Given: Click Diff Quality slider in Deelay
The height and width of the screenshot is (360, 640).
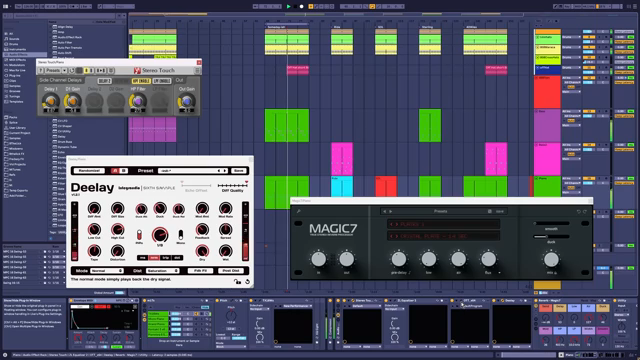Looking at the screenshot, I should (x=233, y=186).
